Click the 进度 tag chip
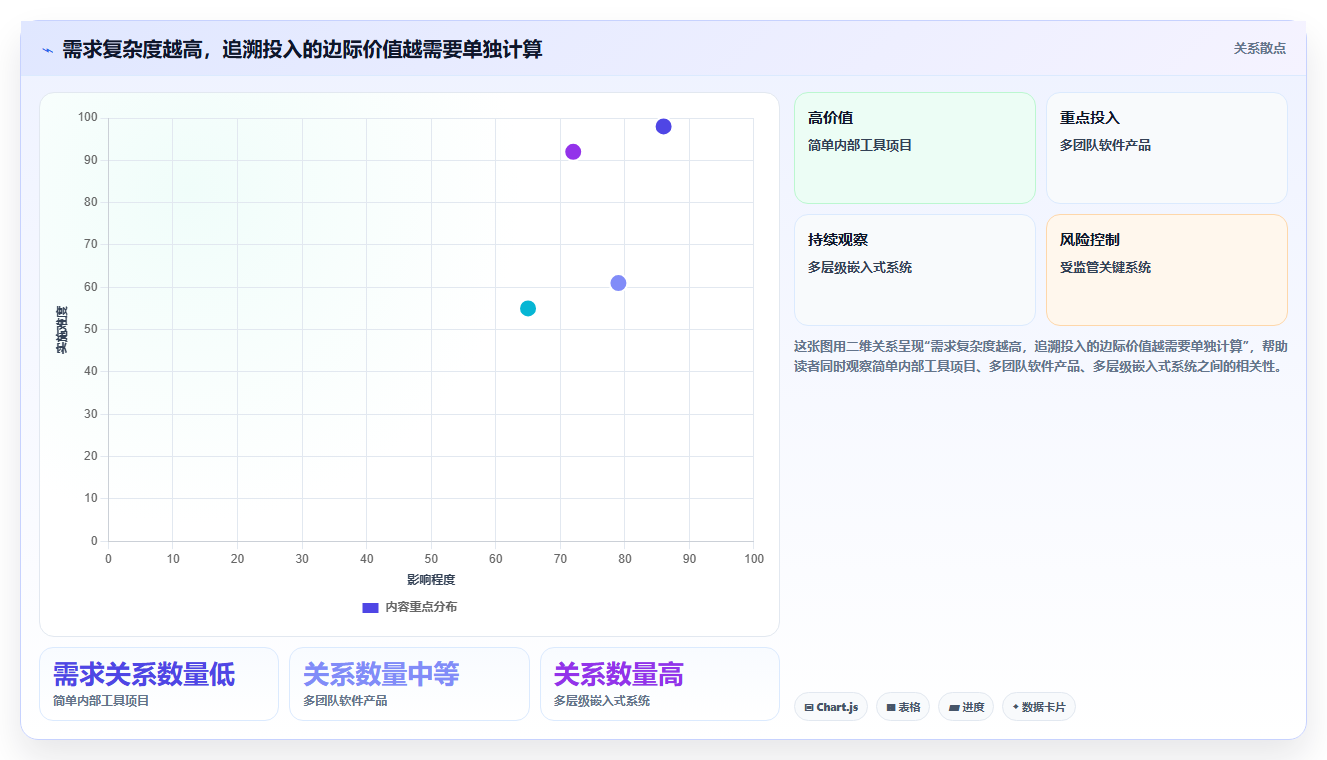Screen dimensions: 1327x760 (x=966, y=707)
